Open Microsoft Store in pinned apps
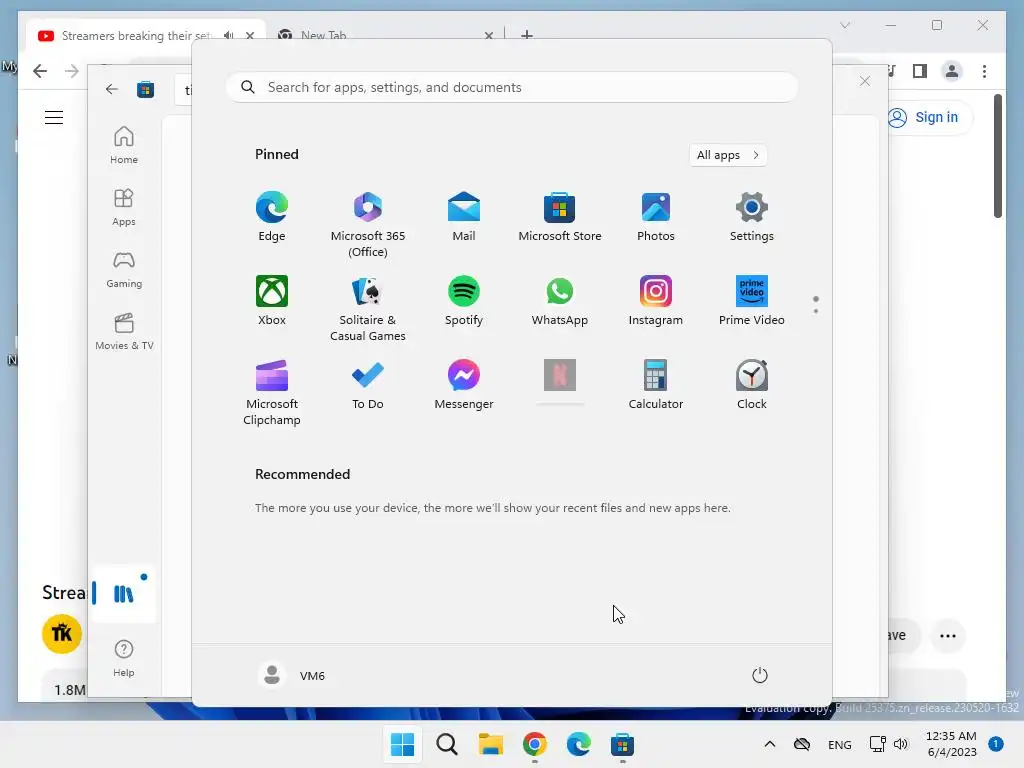This screenshot has width=1024, height=768. (560, 217)
